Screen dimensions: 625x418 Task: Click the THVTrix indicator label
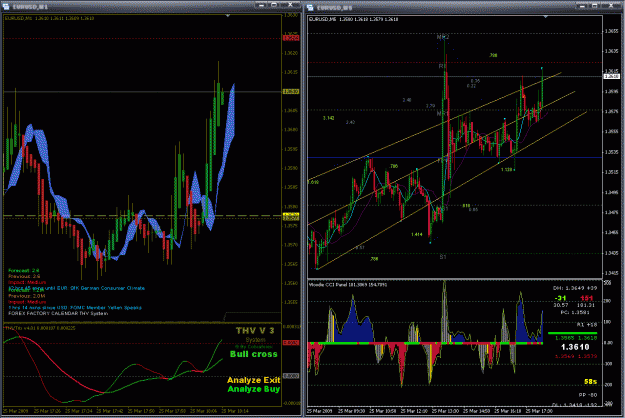pyautogui.click(x=39, y=328)
